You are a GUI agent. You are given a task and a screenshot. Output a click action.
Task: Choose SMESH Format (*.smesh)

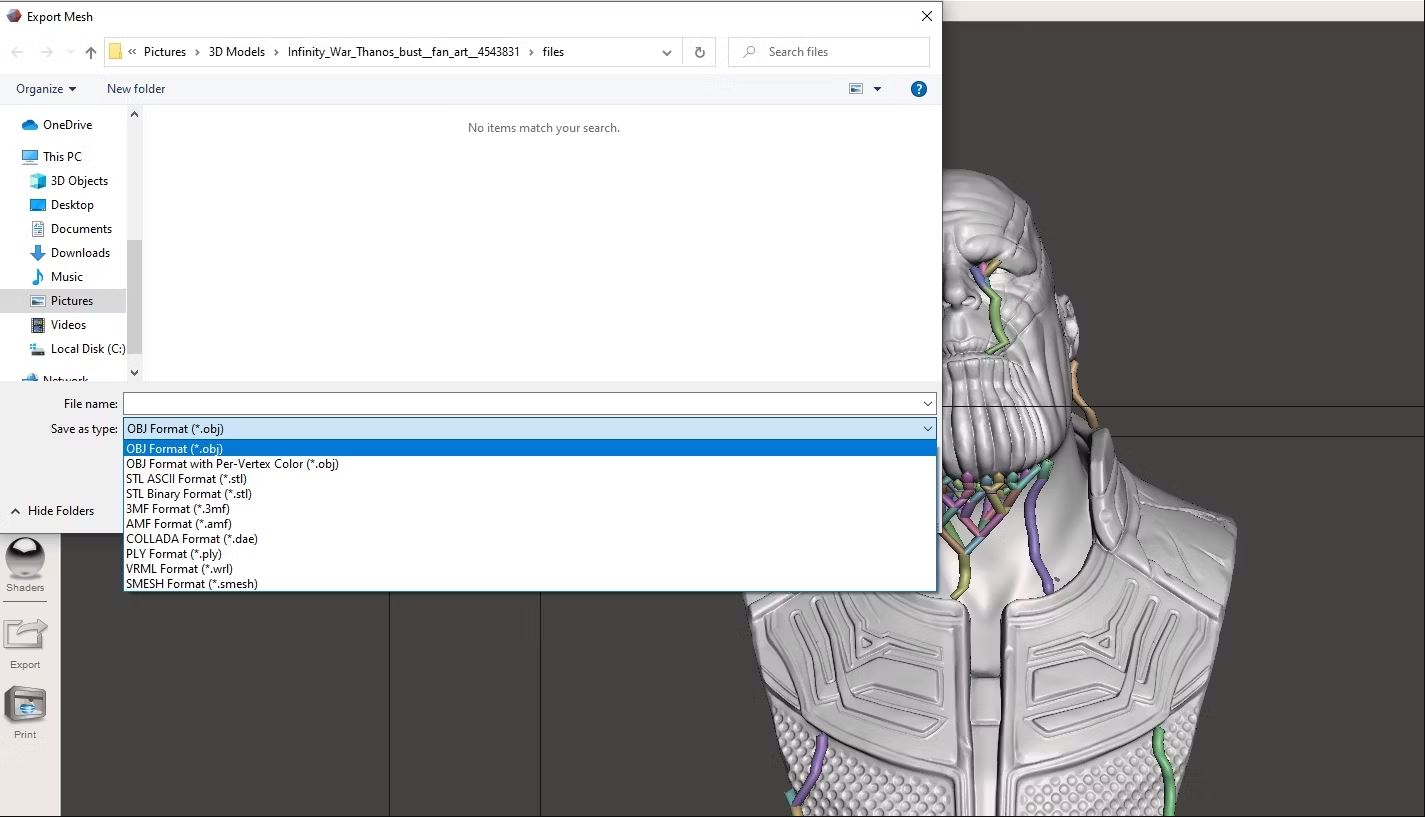pos(530,584)
